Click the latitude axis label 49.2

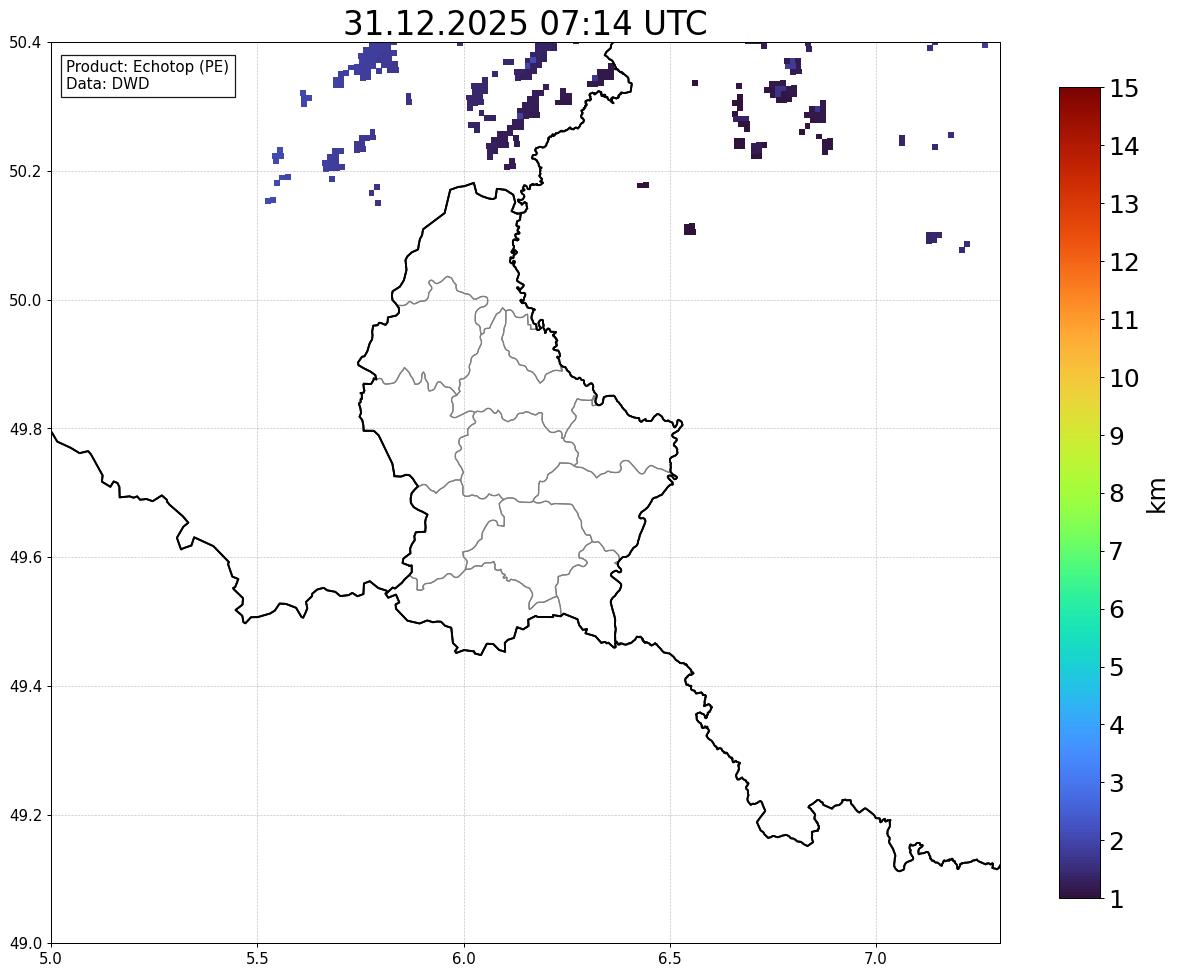pos(24,815)
